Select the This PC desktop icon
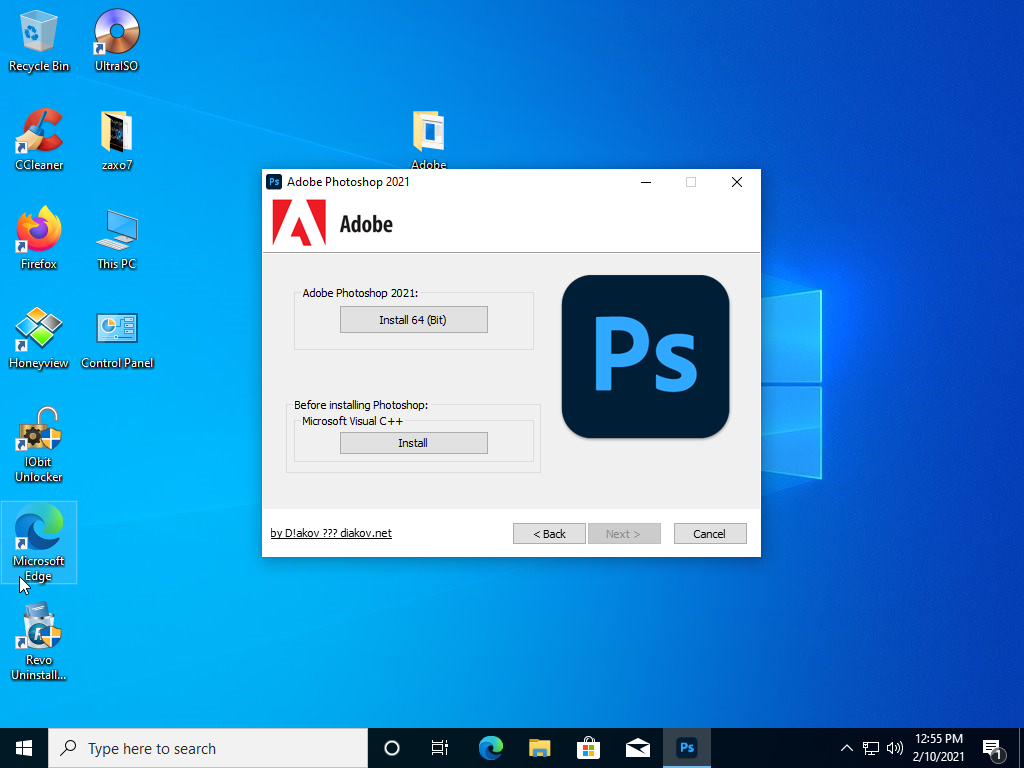Screen dimensions: 1024x768 (x=117, y=238)
